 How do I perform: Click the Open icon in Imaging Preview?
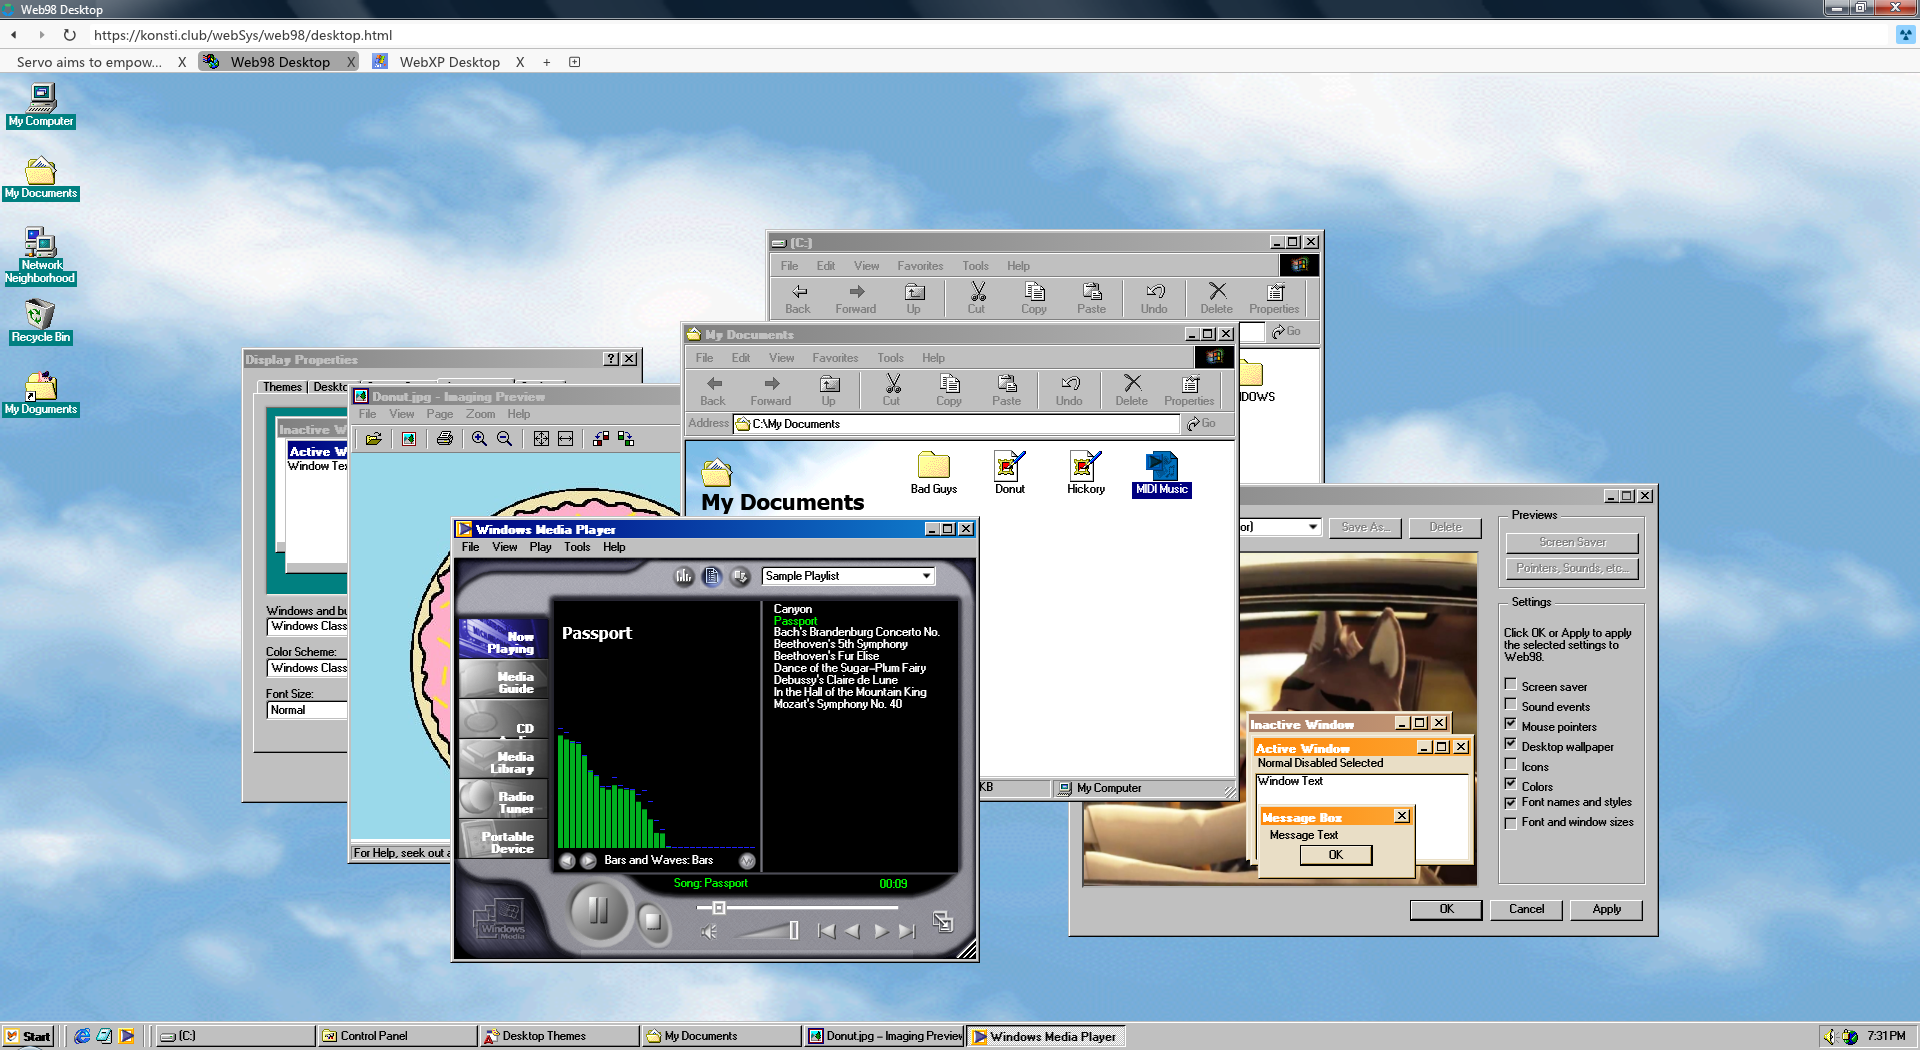(x=374, y=439)
